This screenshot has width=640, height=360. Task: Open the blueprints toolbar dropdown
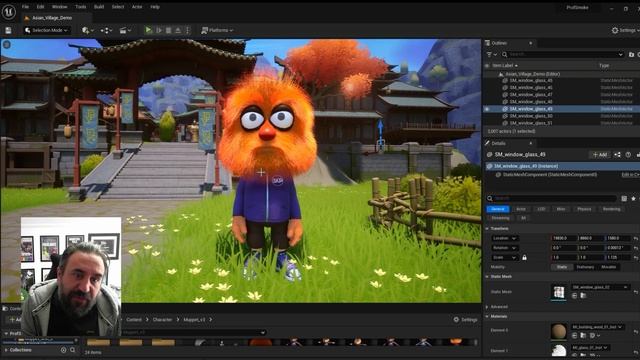(x=107, y=30)
